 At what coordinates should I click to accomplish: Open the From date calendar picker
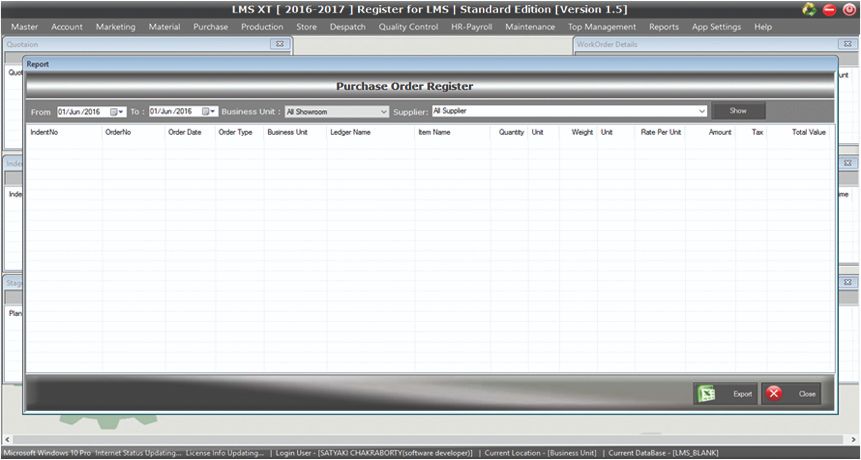point(117,111)
